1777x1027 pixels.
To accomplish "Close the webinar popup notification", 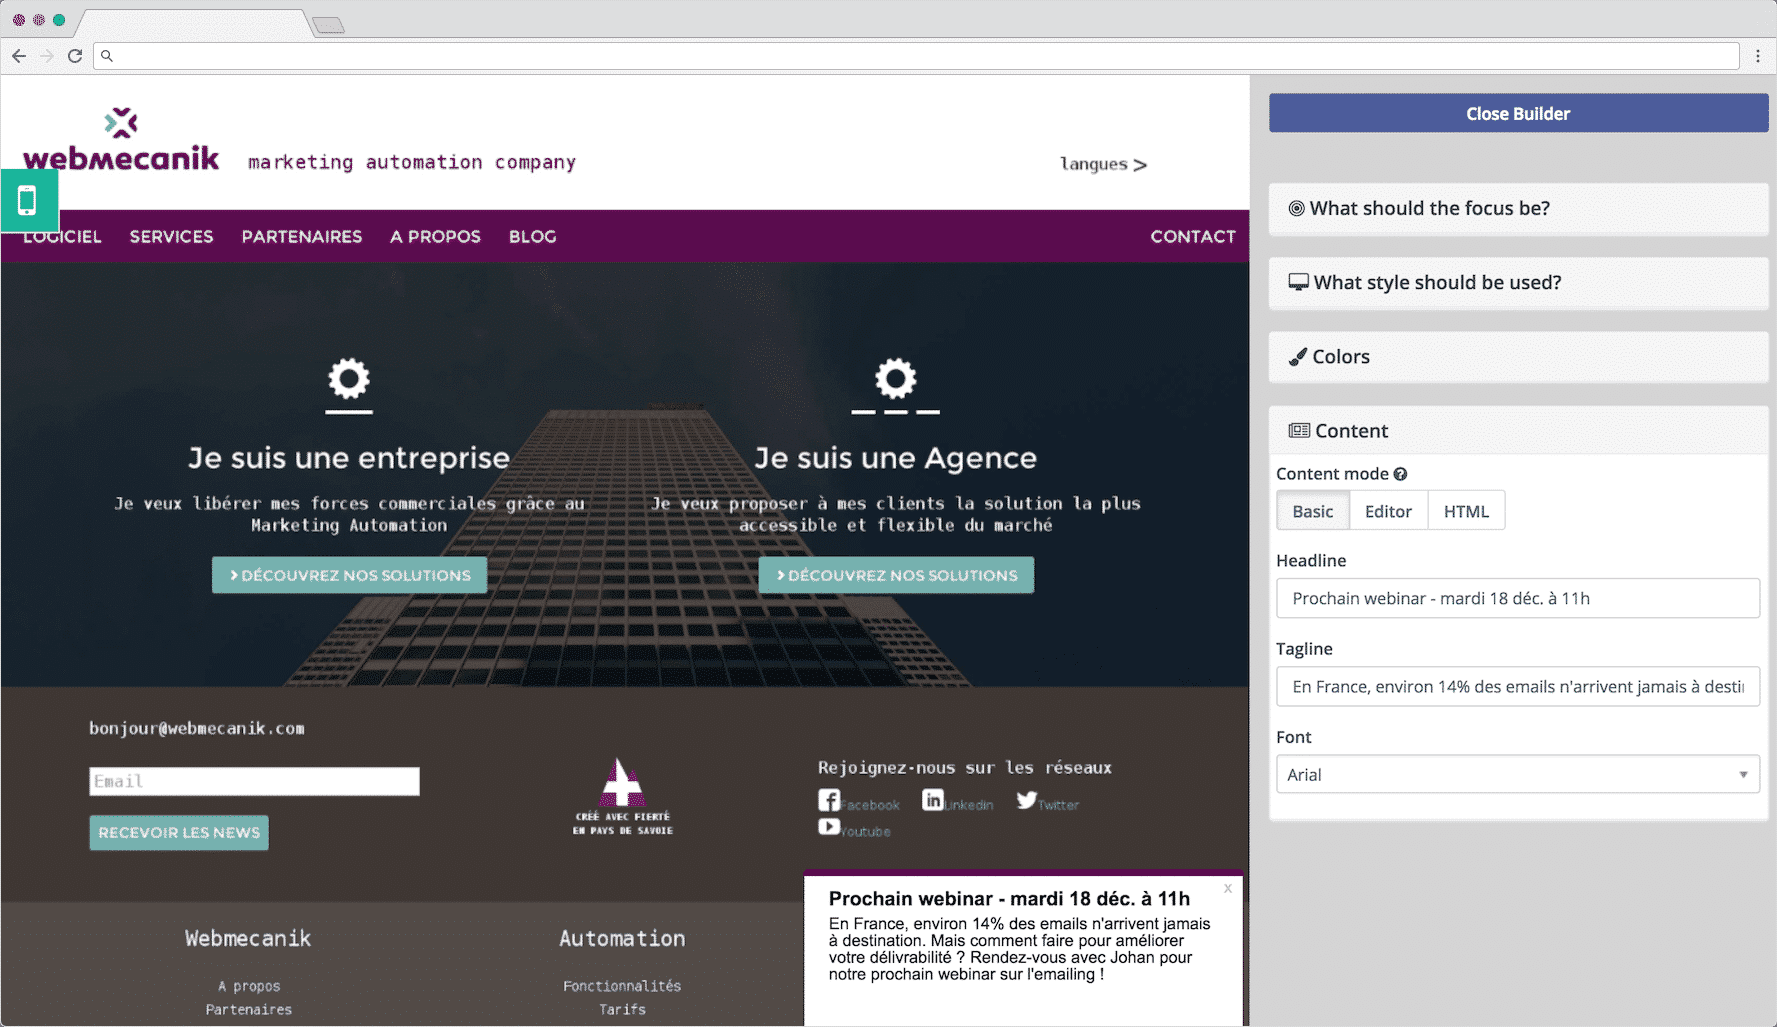I will (x=1228, y=888).
